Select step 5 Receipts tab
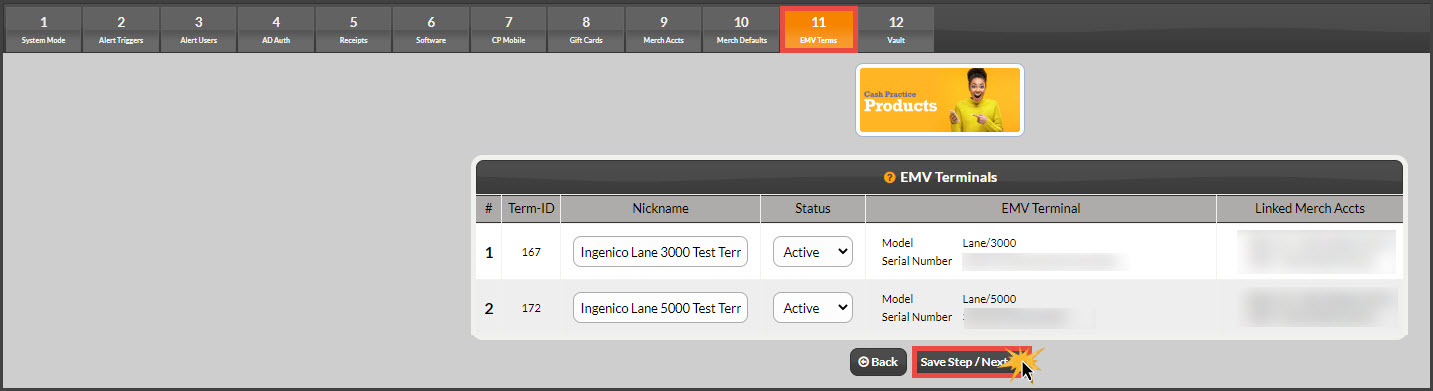Screen dimensions: 1433x391 click(x=353, y=29)
